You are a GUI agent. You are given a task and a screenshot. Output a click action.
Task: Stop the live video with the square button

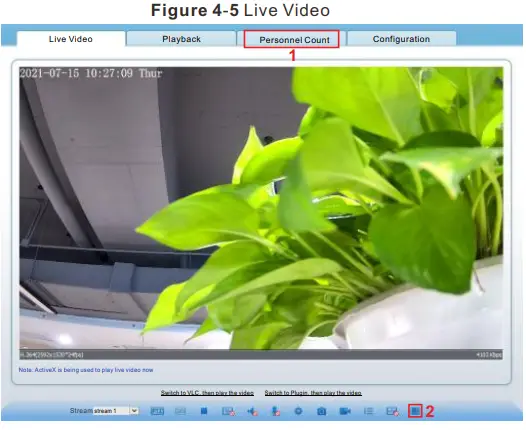click(204, 411)
